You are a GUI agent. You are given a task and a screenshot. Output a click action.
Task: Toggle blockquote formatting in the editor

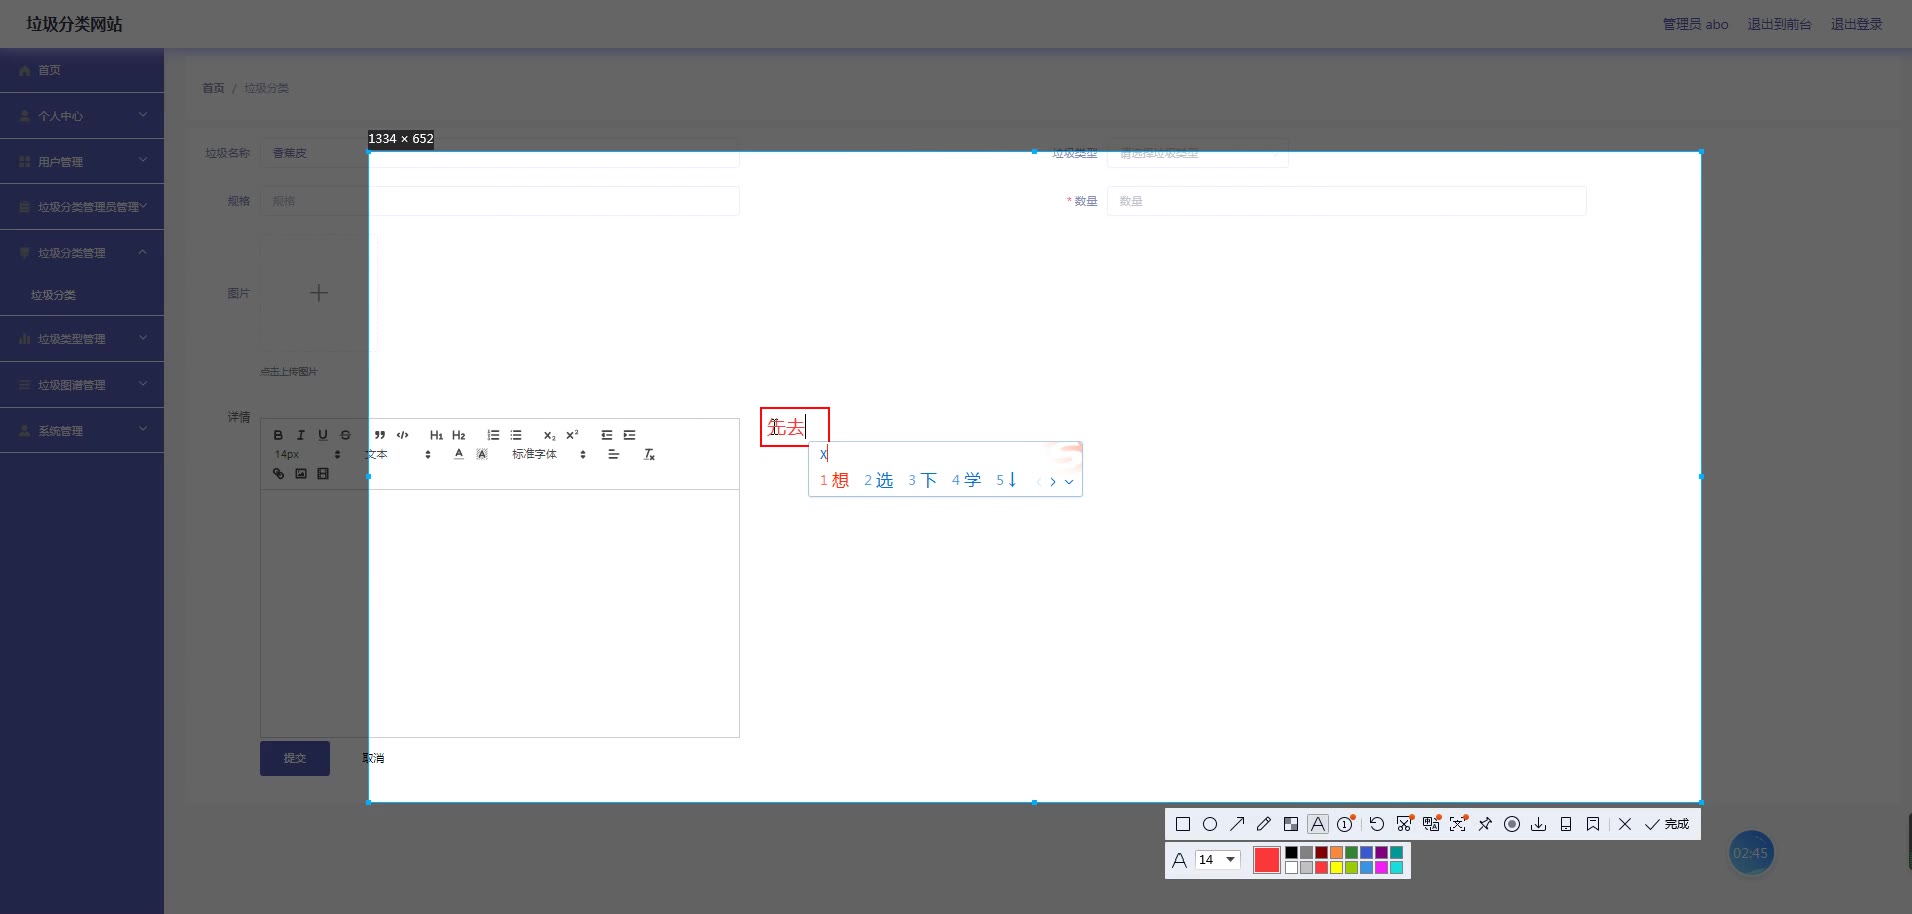click(380, 435)
